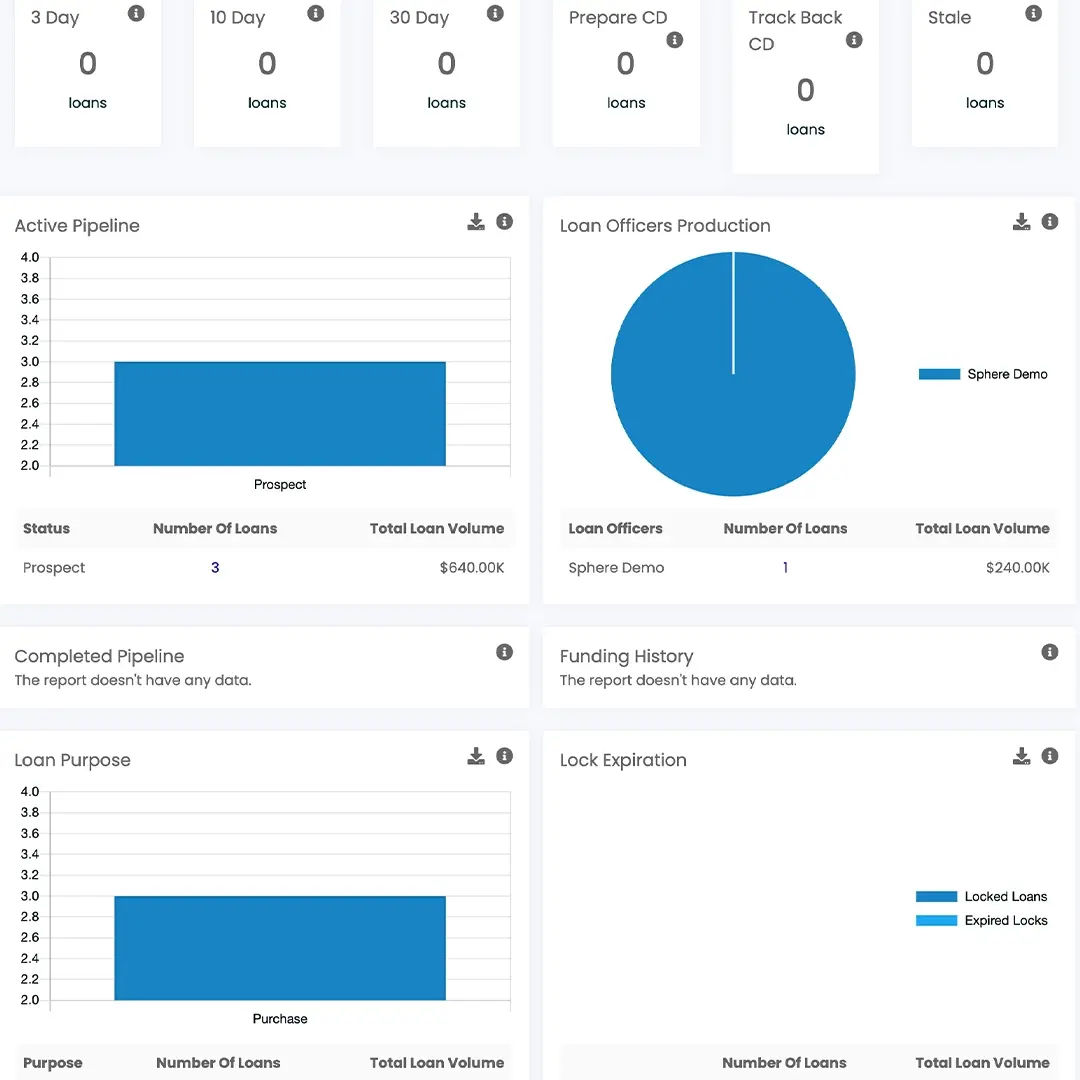This screenshot has height=1080, width=1080.
Task: Open Prospect loan count link 3
Action: click(215, 568)
